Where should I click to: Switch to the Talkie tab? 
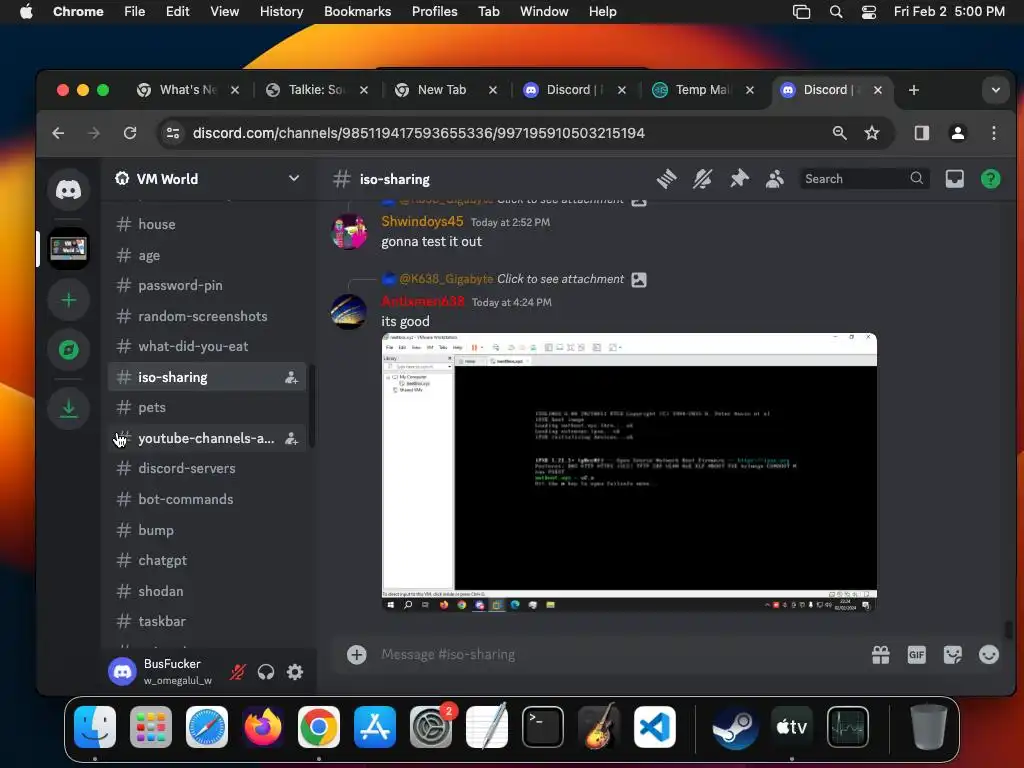coord(317,89)
